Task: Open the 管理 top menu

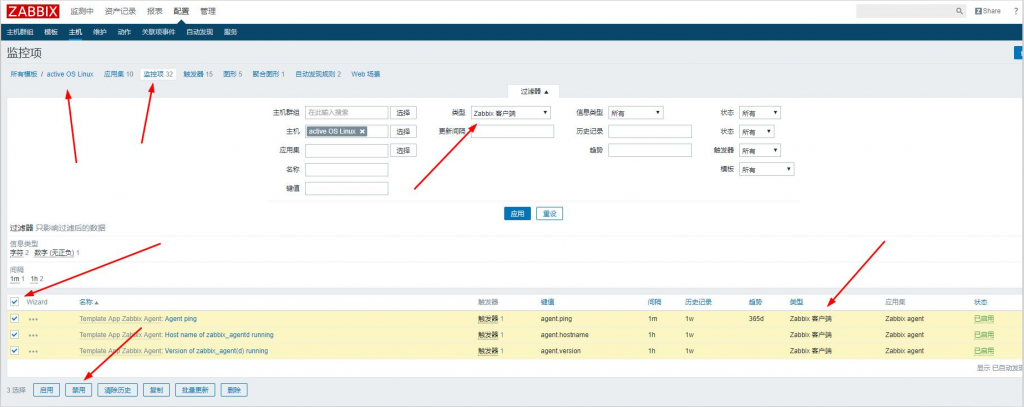Action: point(208,11)
